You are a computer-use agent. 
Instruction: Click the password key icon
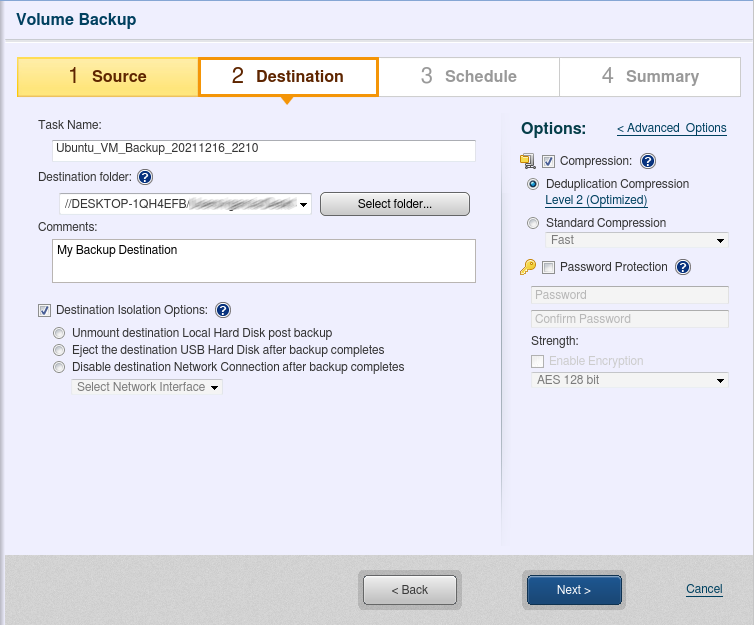[528, 267]
